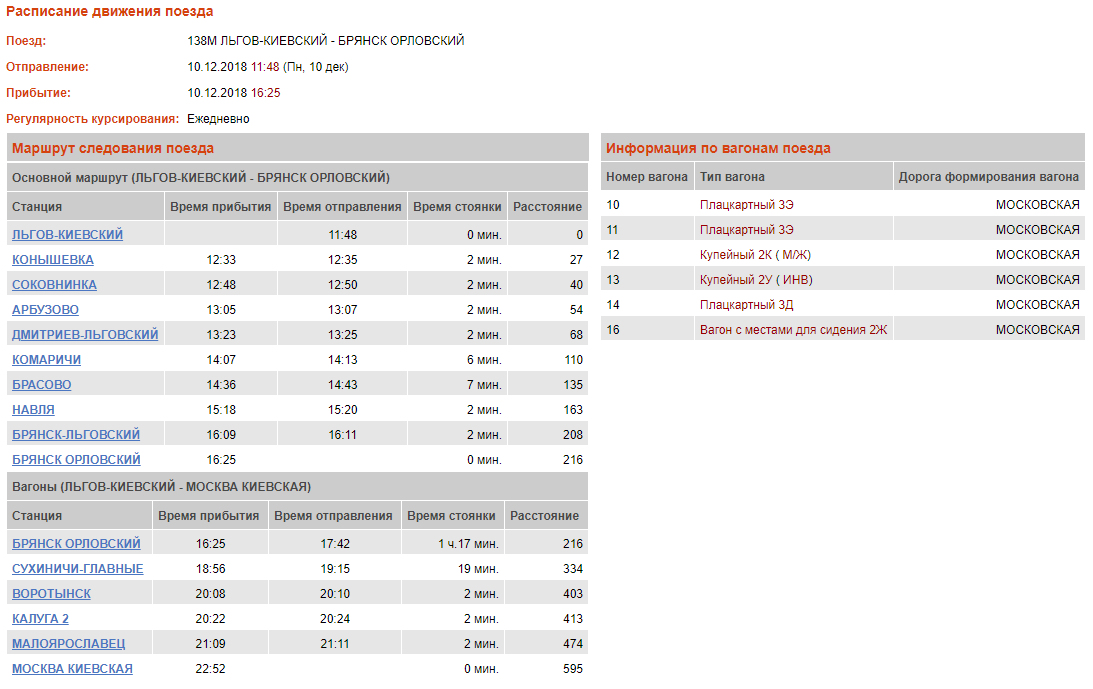Click the ВОРОТЫНСК station link
Image resolution: width=1093 pixels, height=689 pixels.
coord(51,594)
